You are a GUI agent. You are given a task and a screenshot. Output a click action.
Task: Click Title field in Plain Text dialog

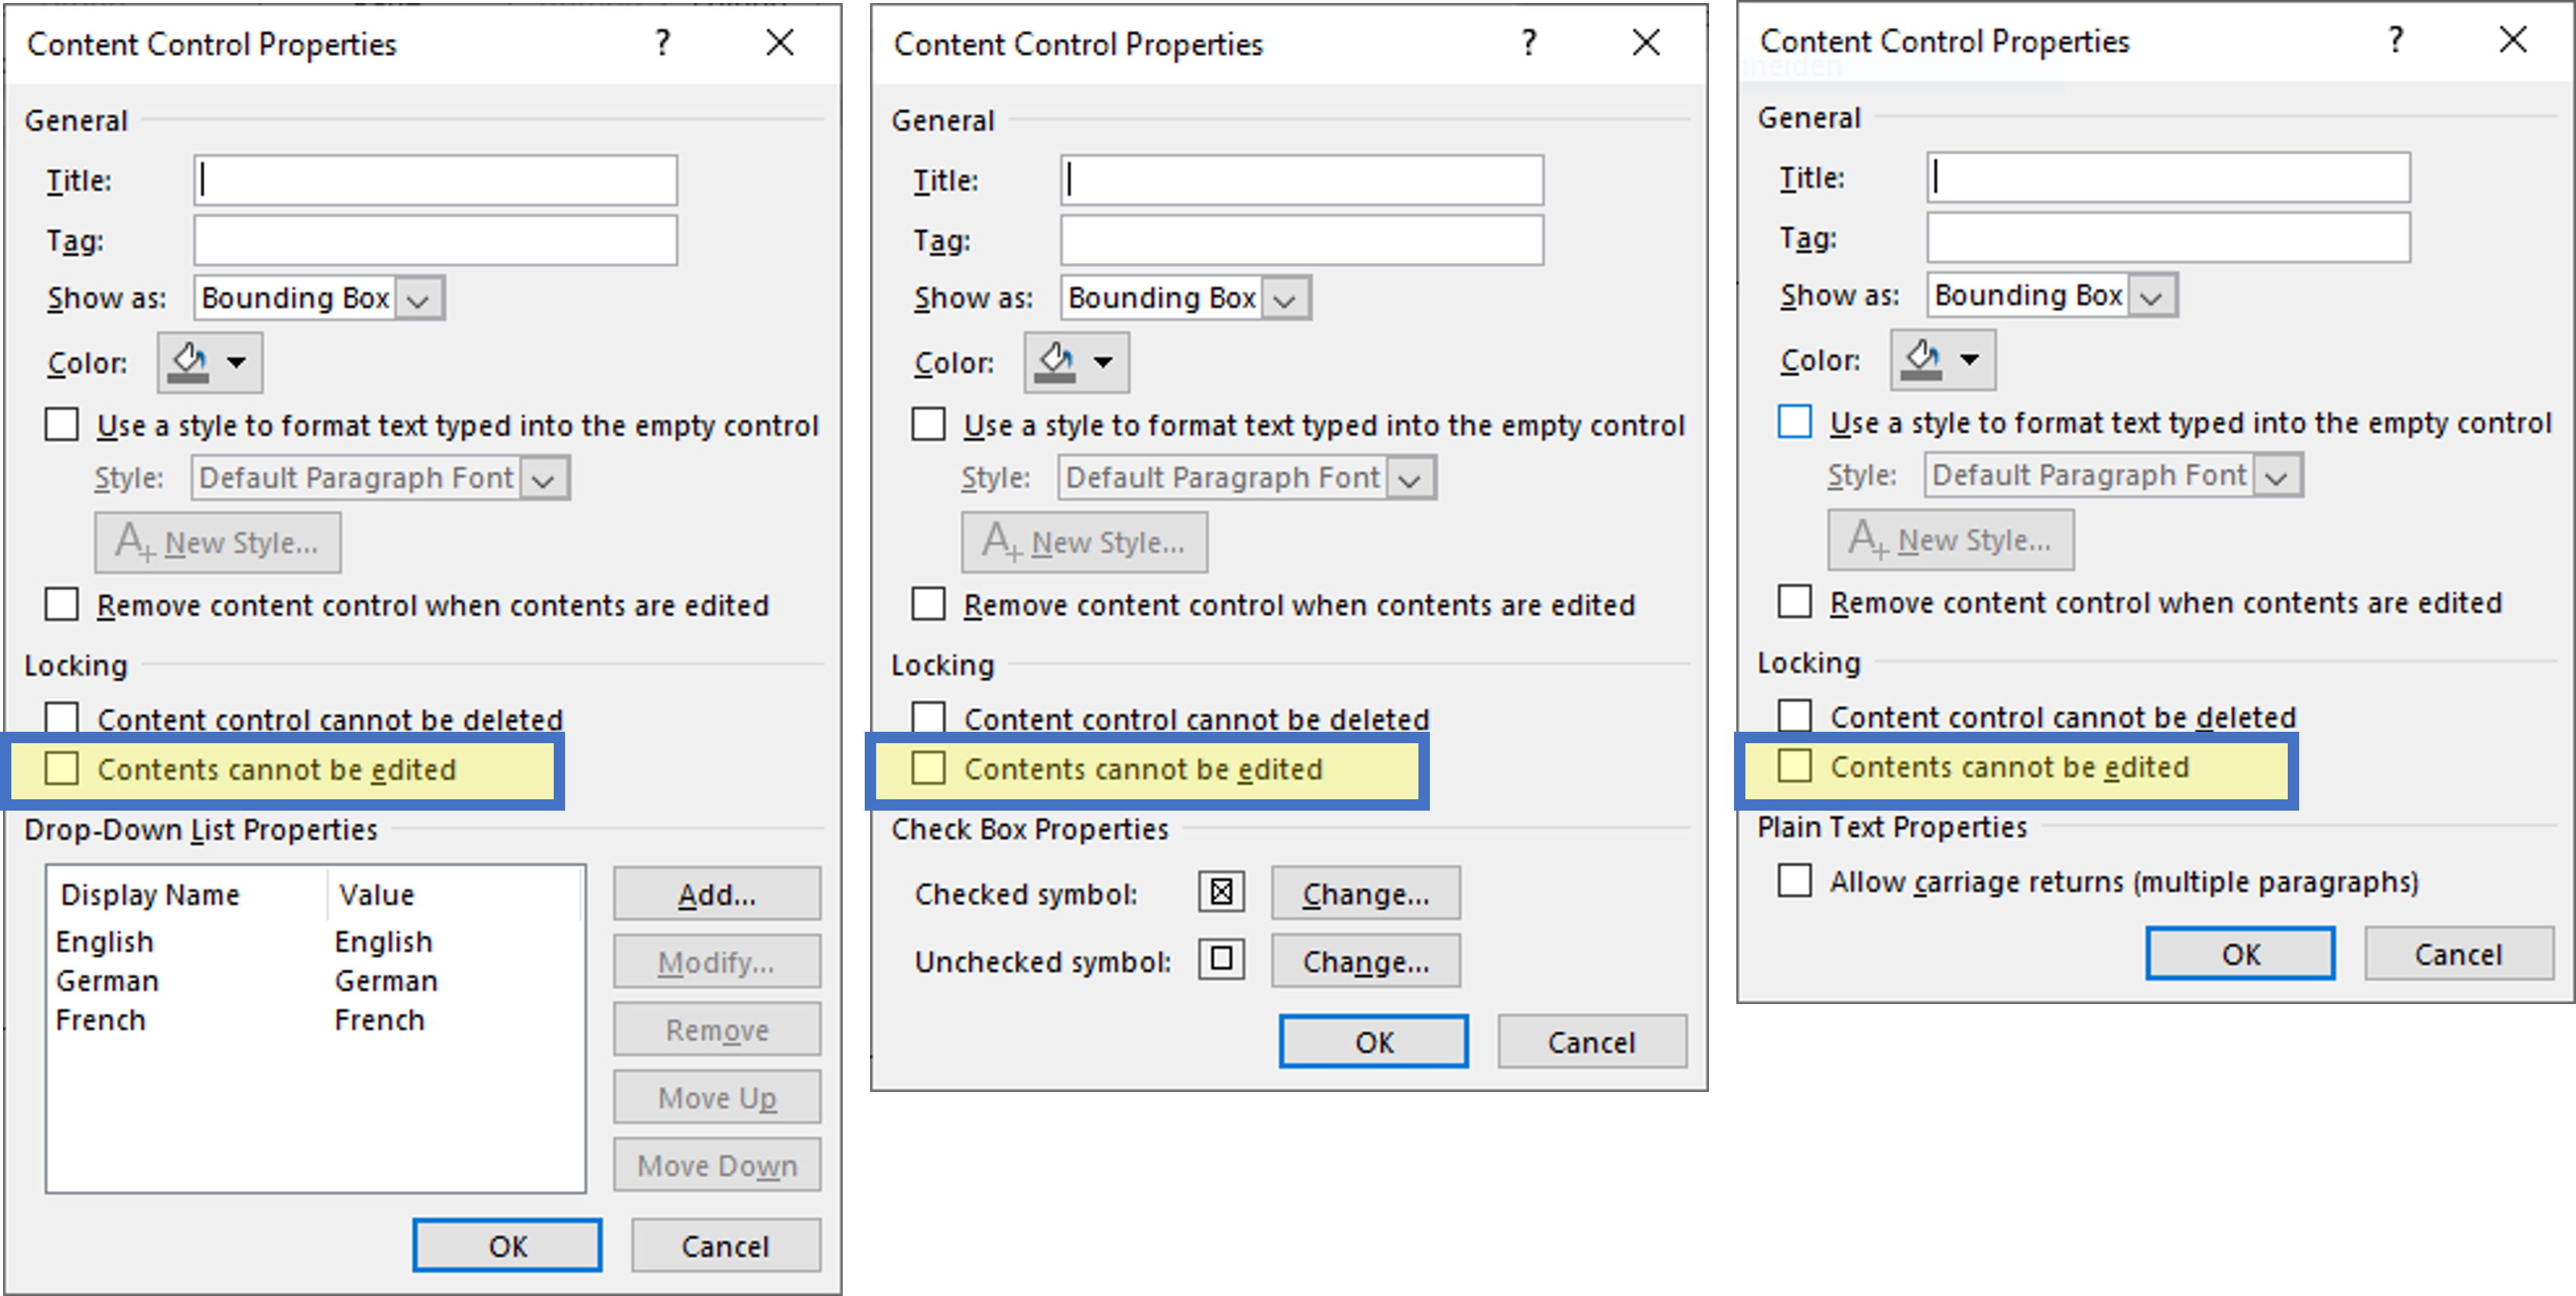(x=2169, y=177)
